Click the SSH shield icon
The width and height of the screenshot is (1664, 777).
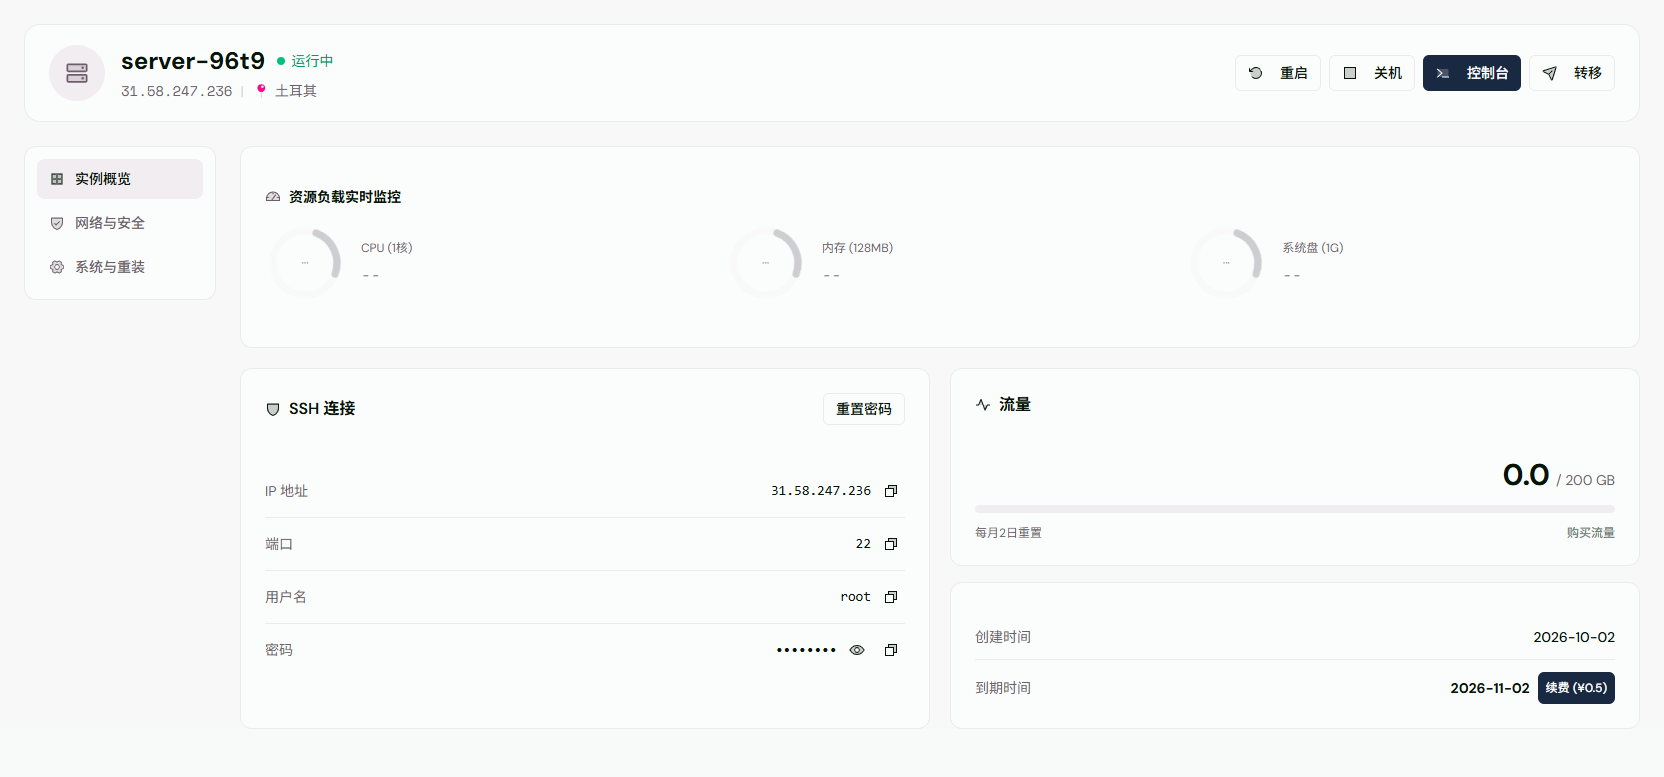273,409
